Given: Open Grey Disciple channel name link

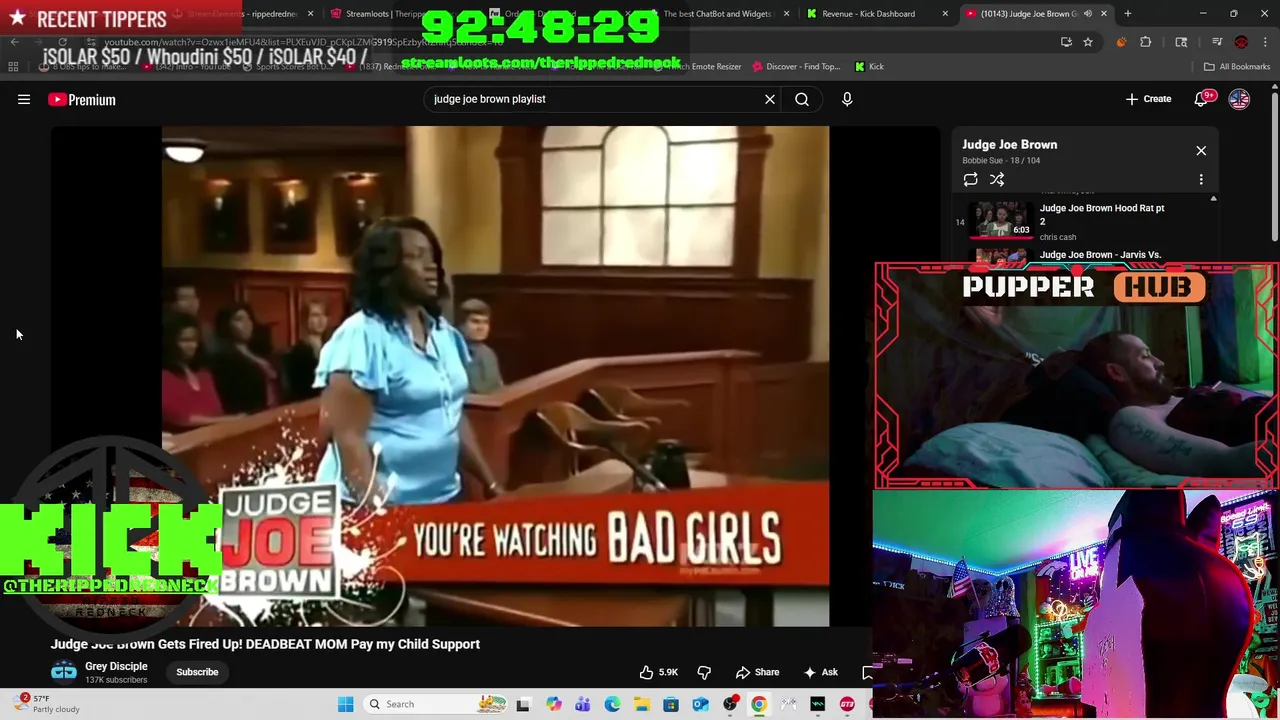Looking at the screenshot, I should (x=116, y=666).
